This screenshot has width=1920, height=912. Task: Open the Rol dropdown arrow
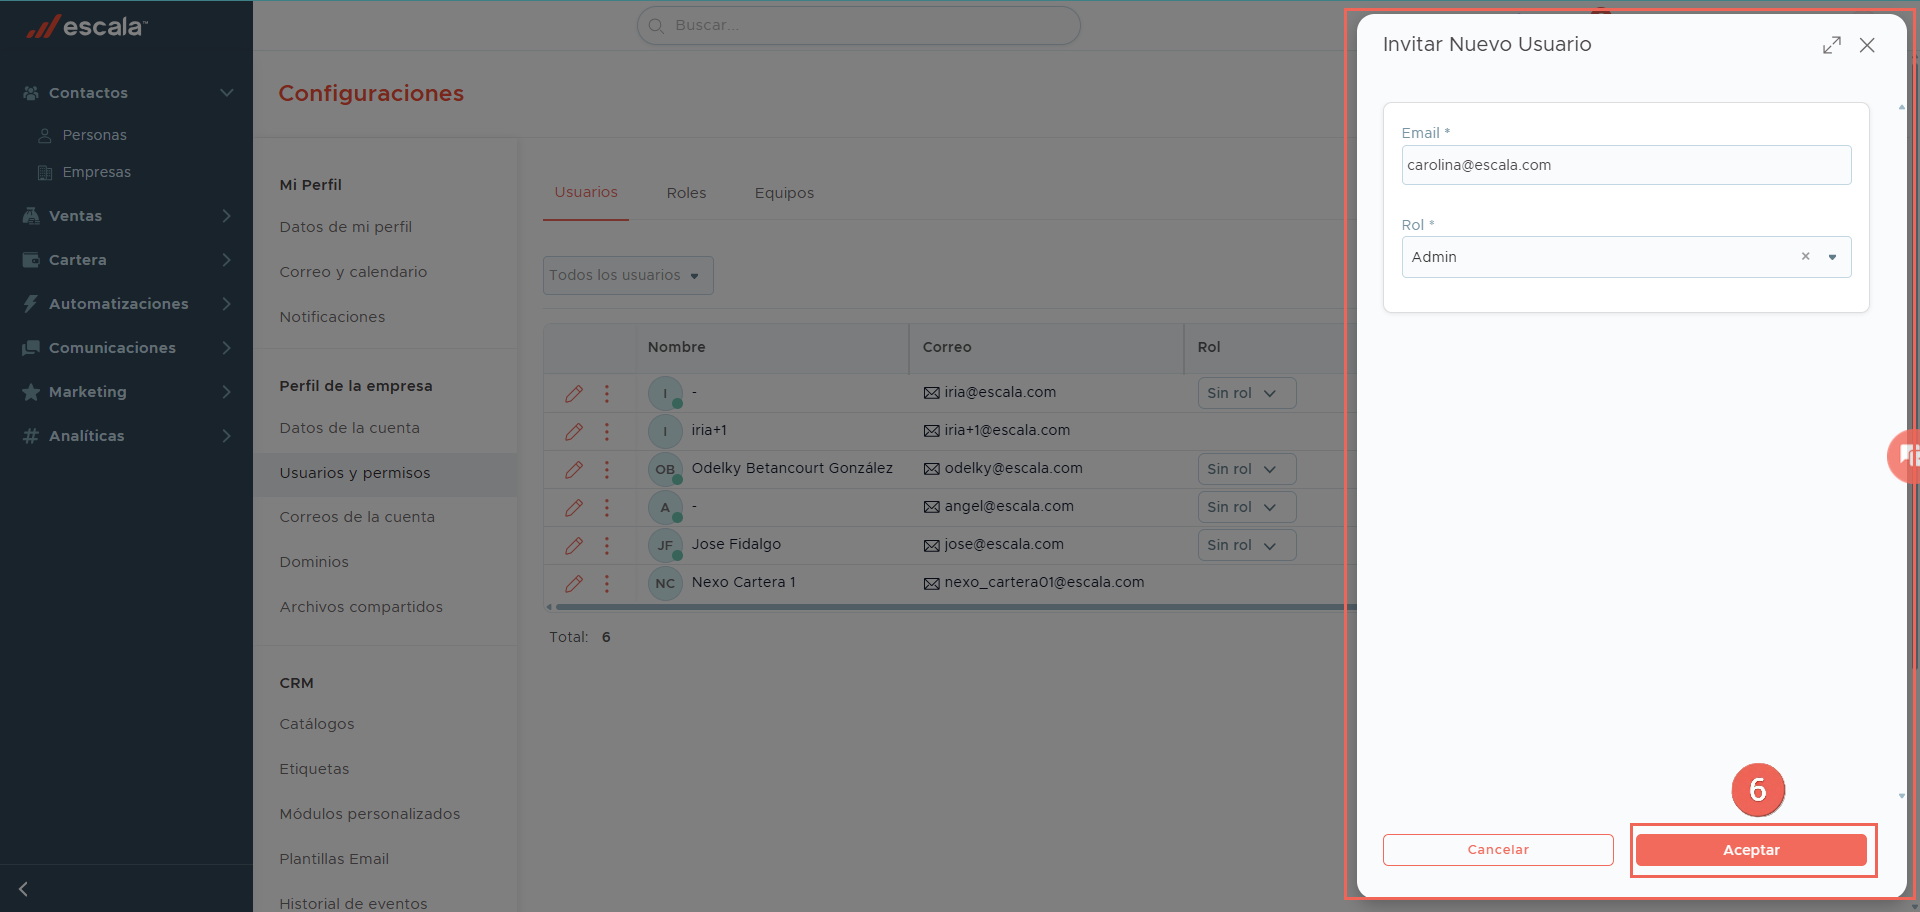1833,257
